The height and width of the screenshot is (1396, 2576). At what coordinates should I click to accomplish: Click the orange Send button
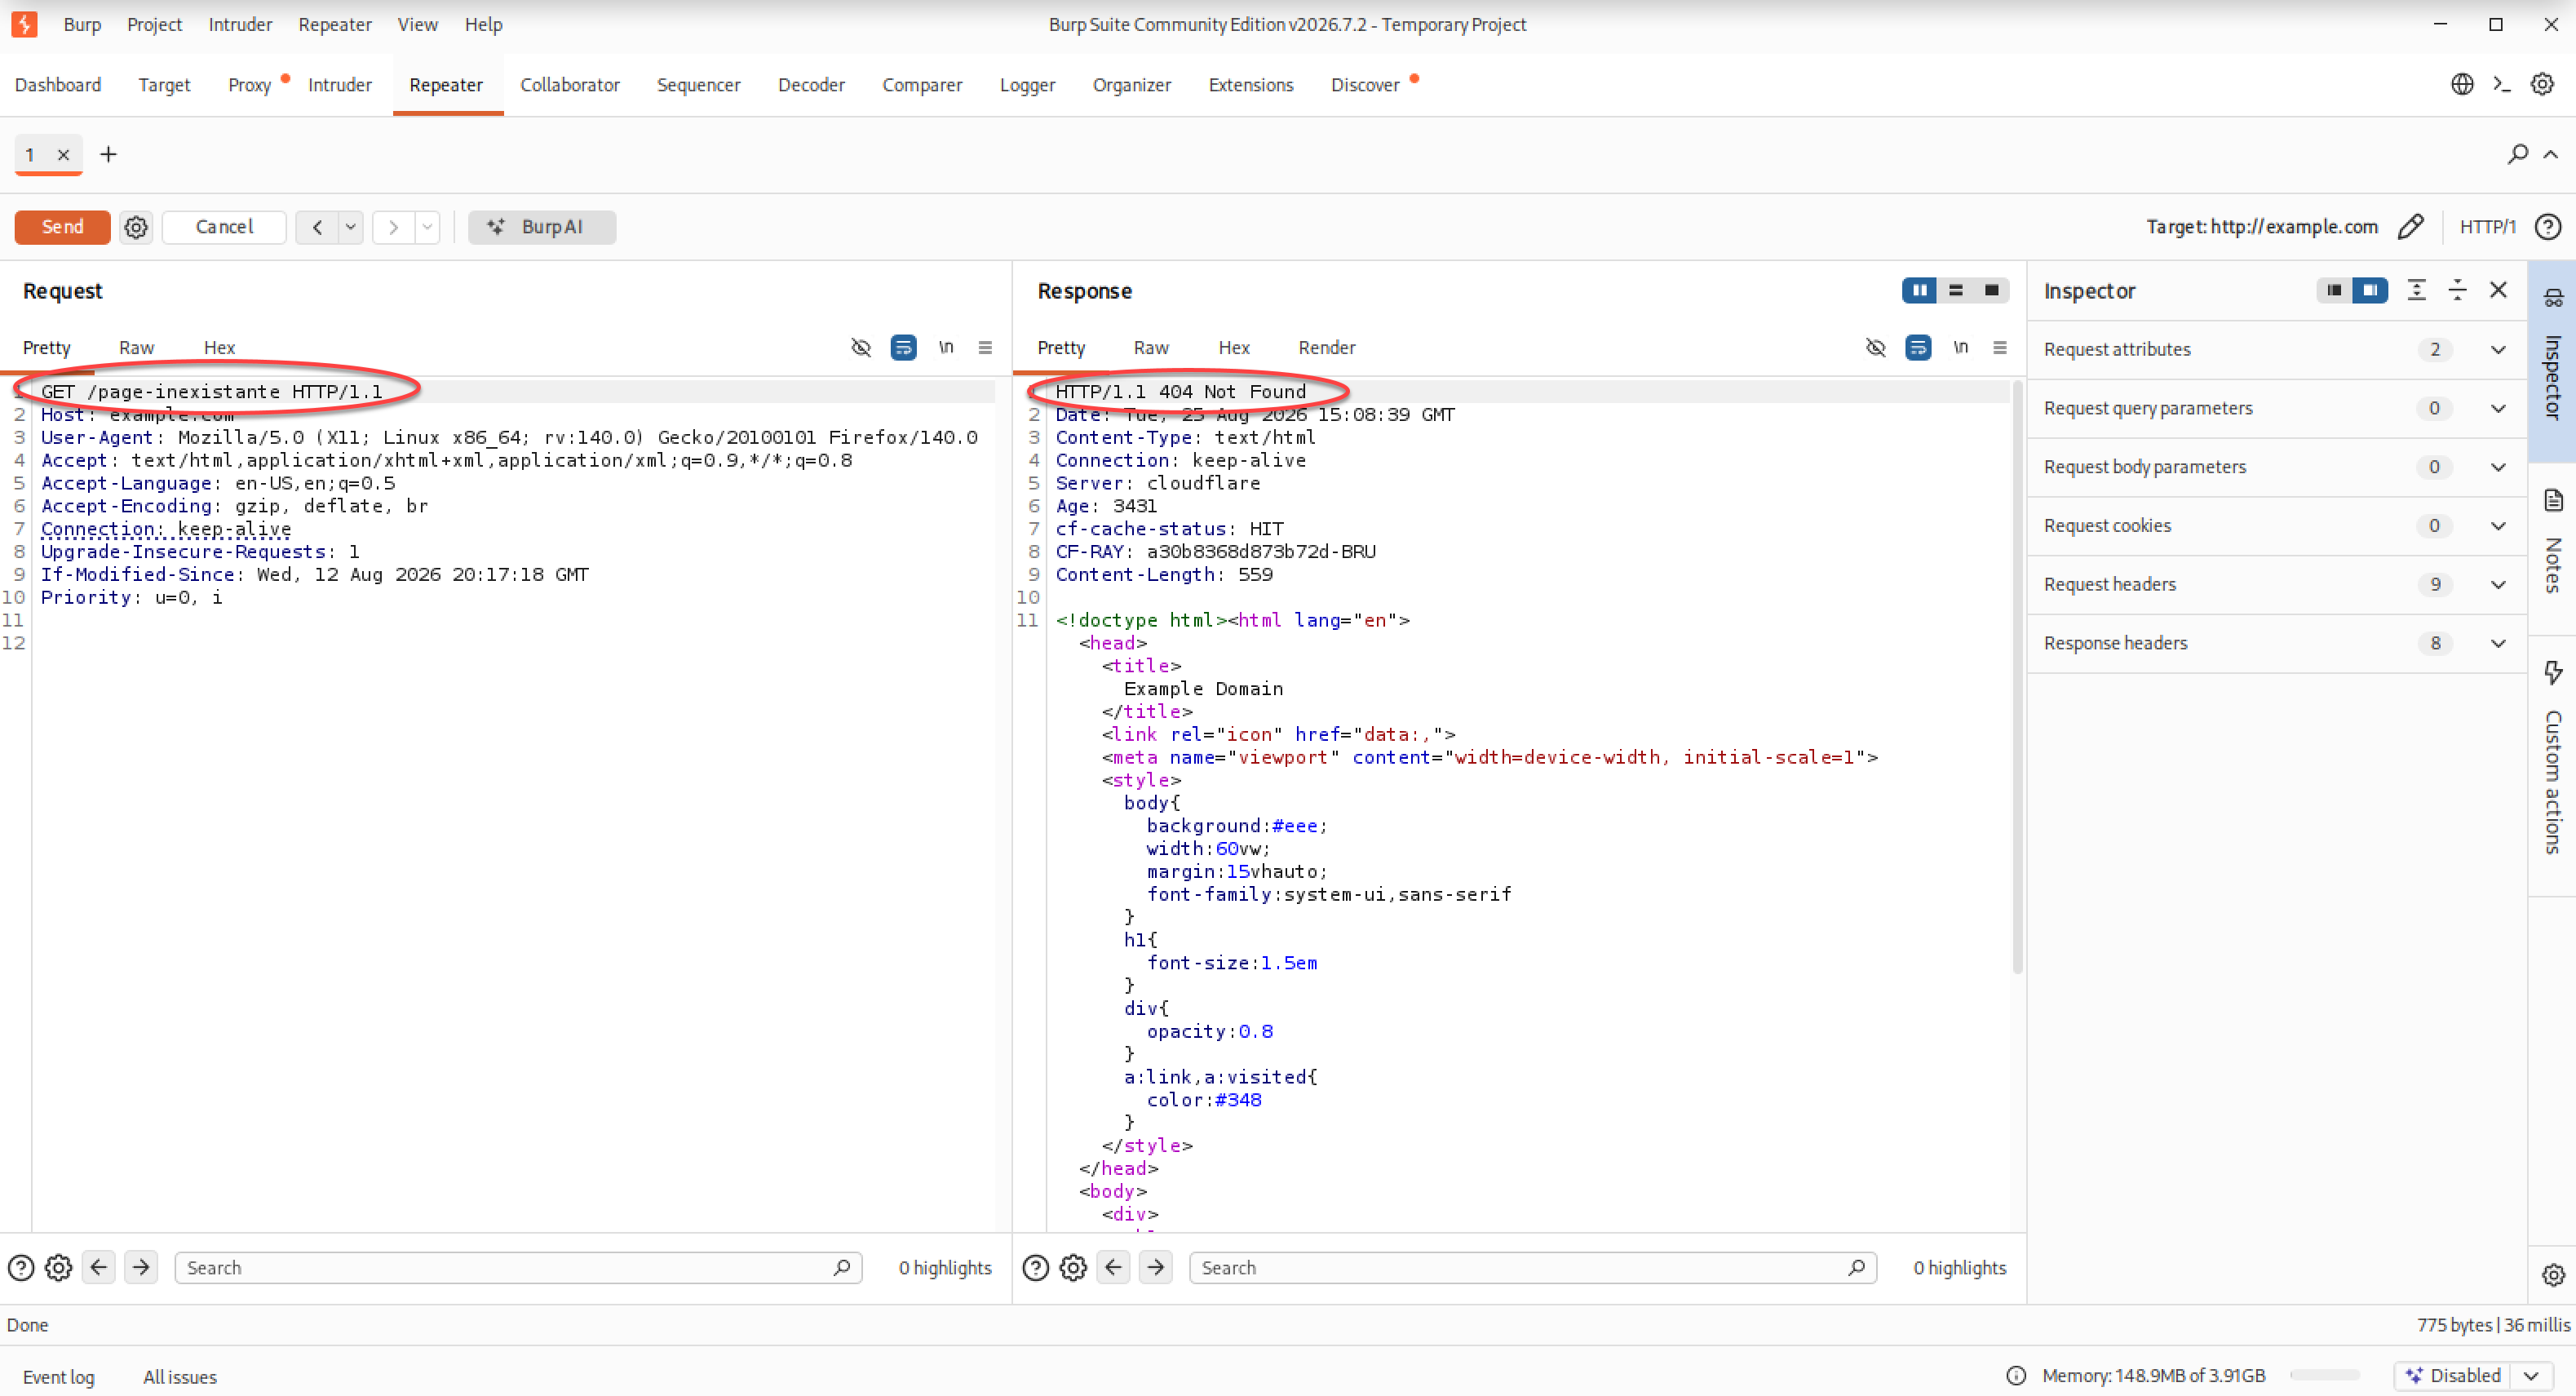point(62,227)
